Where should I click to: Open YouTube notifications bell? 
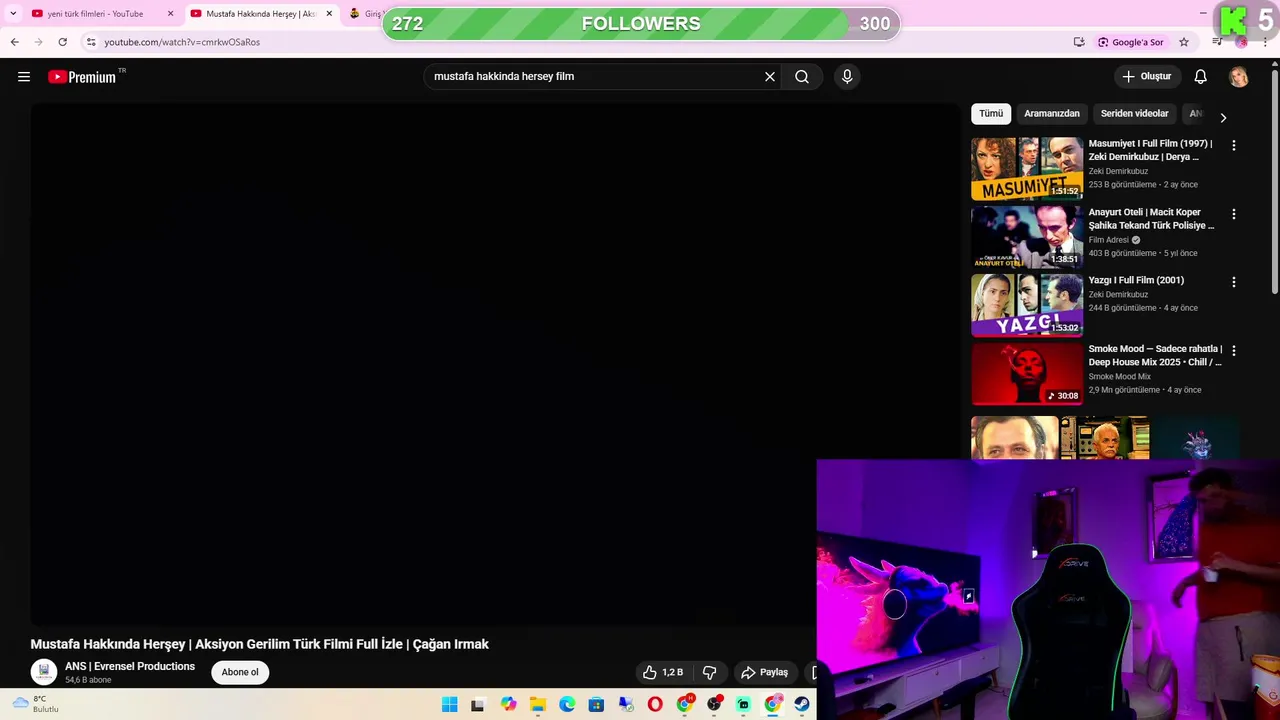point(1201,77)
